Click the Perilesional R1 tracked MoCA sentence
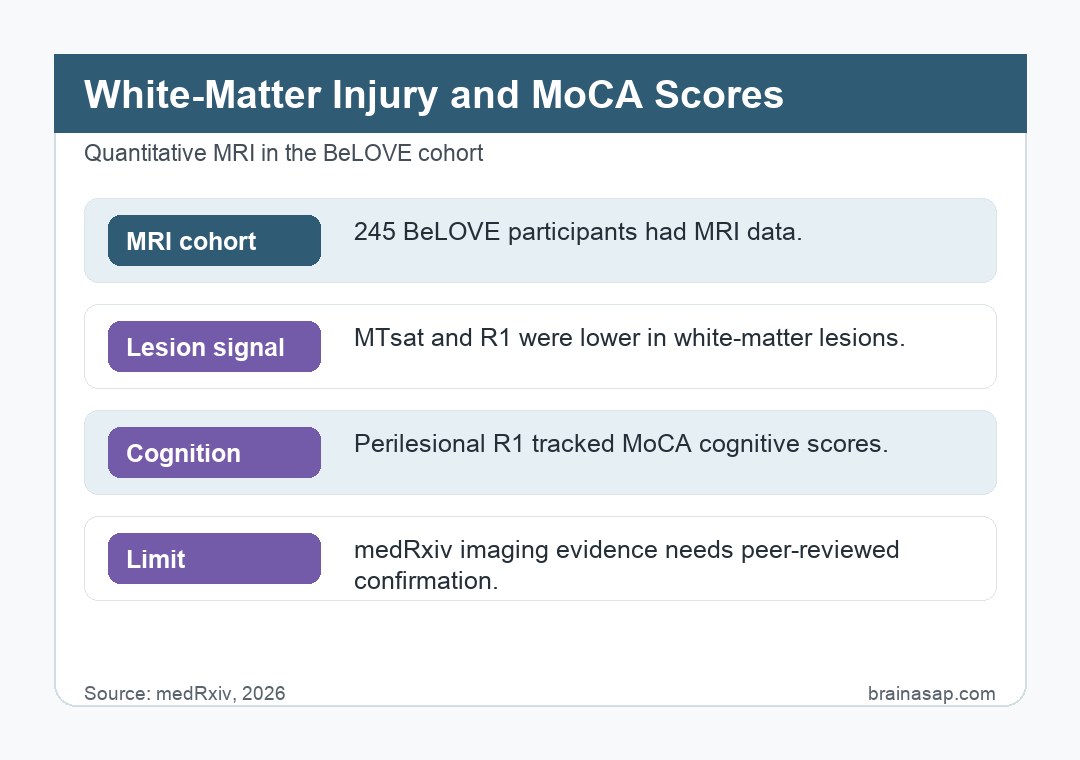Screen dimensions: 1080x760 pyautogui.click(x=621, y=444)
